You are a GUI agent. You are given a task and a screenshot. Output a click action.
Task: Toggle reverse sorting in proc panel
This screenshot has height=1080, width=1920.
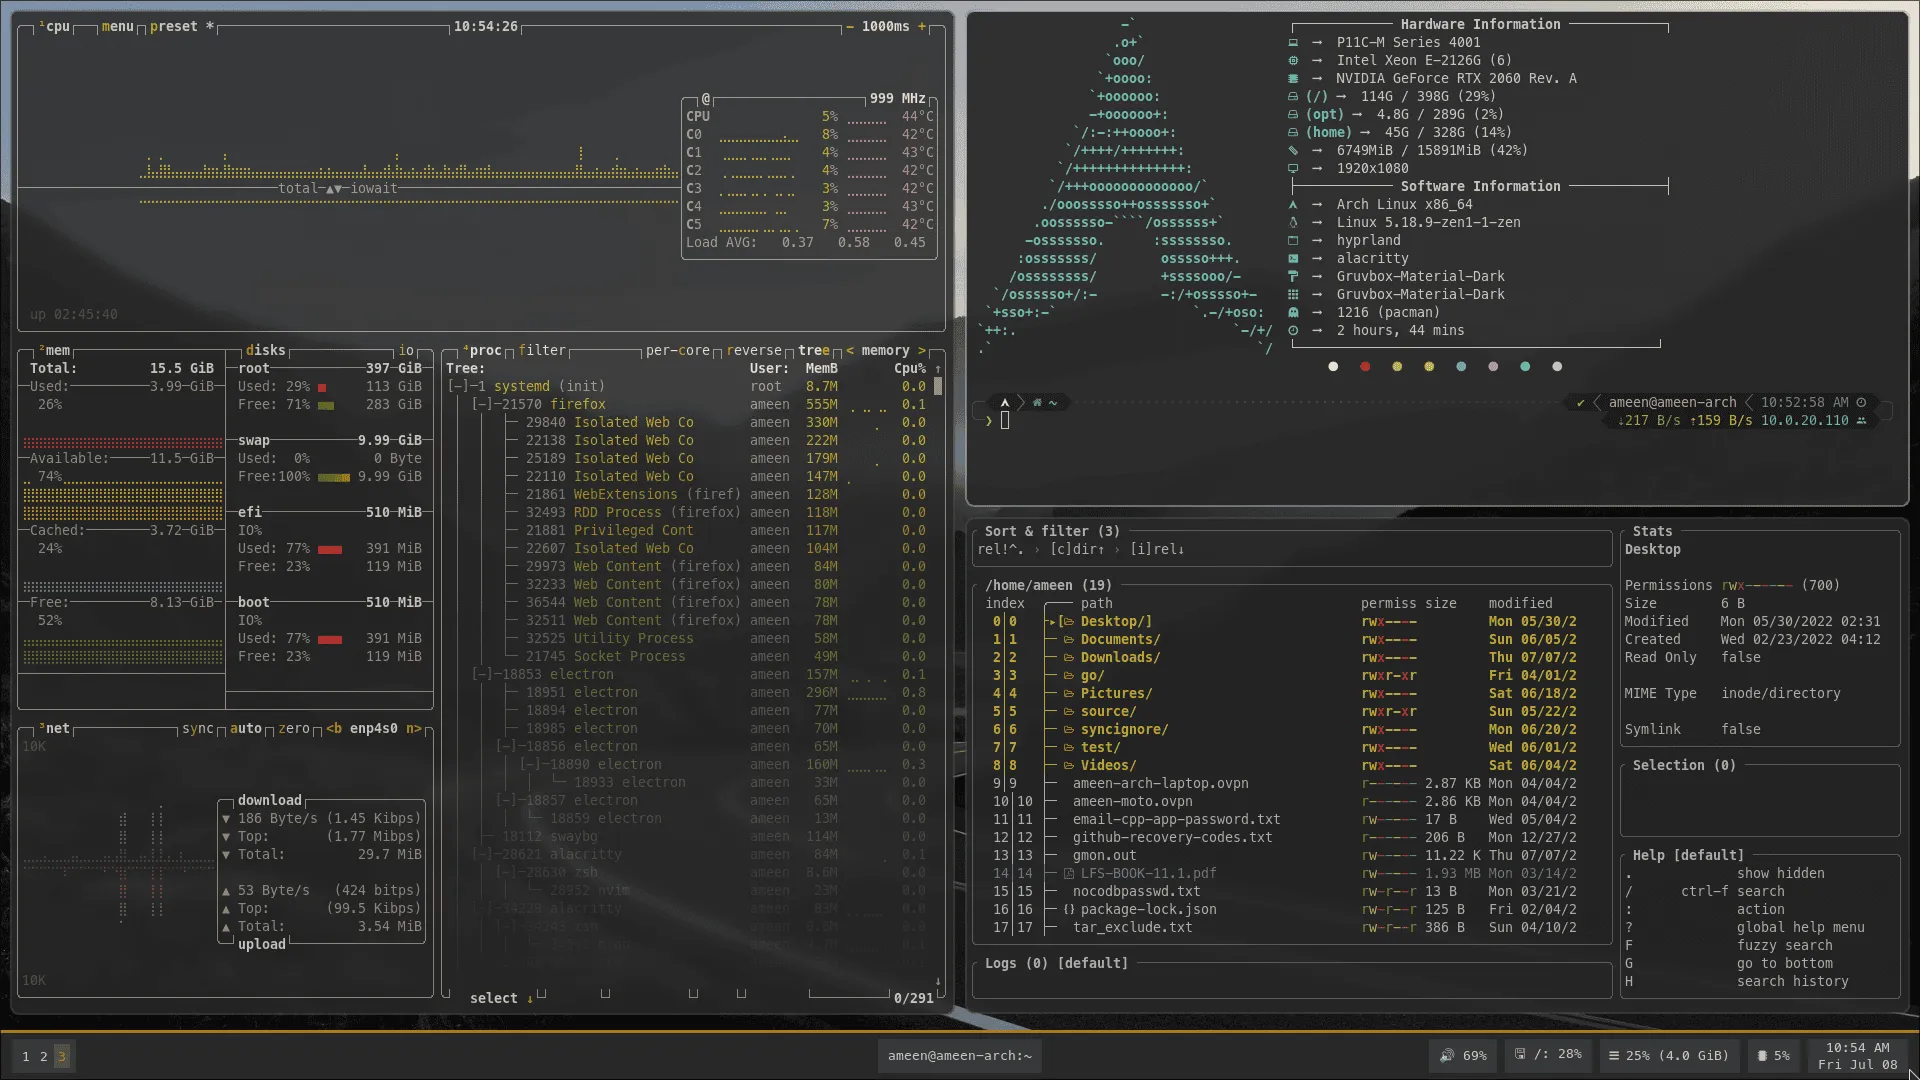(753, 351)
